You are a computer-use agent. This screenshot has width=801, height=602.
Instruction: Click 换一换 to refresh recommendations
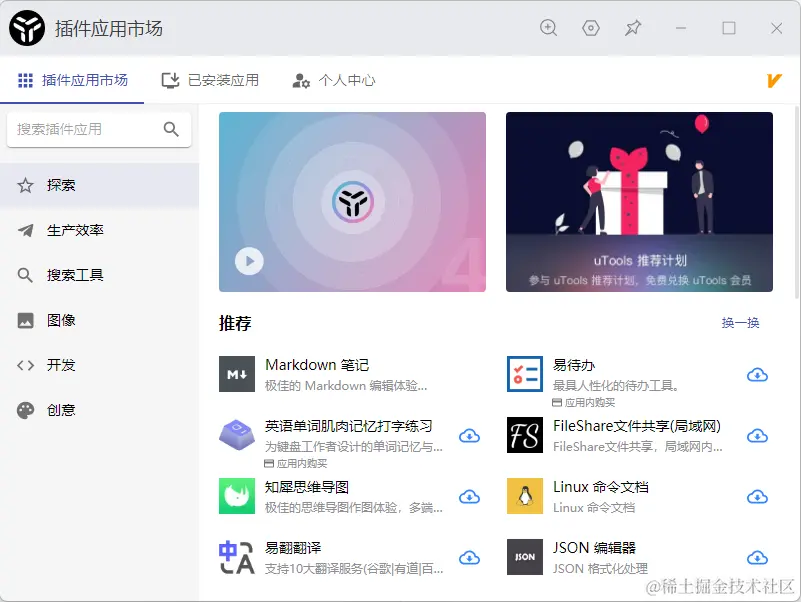coord(740,322)
